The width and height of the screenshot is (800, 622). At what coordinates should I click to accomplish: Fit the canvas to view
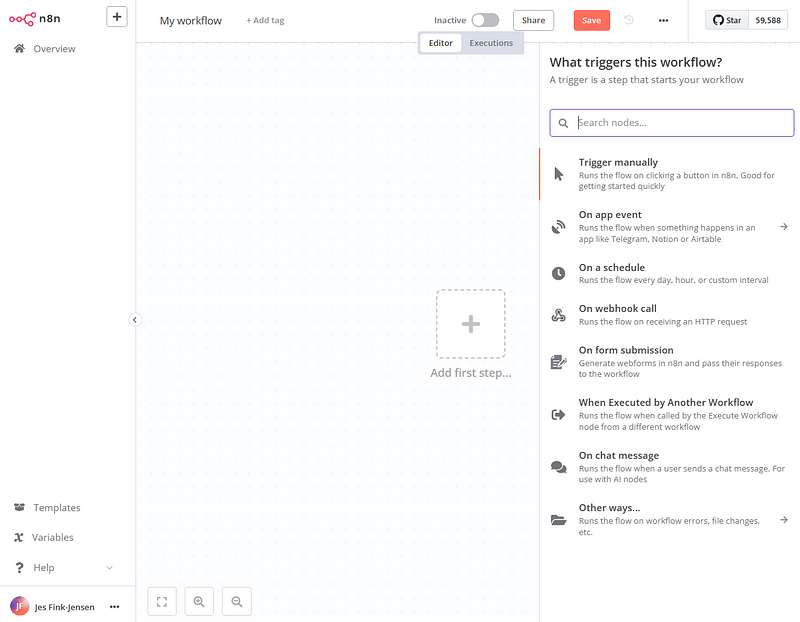click(162, 602)
